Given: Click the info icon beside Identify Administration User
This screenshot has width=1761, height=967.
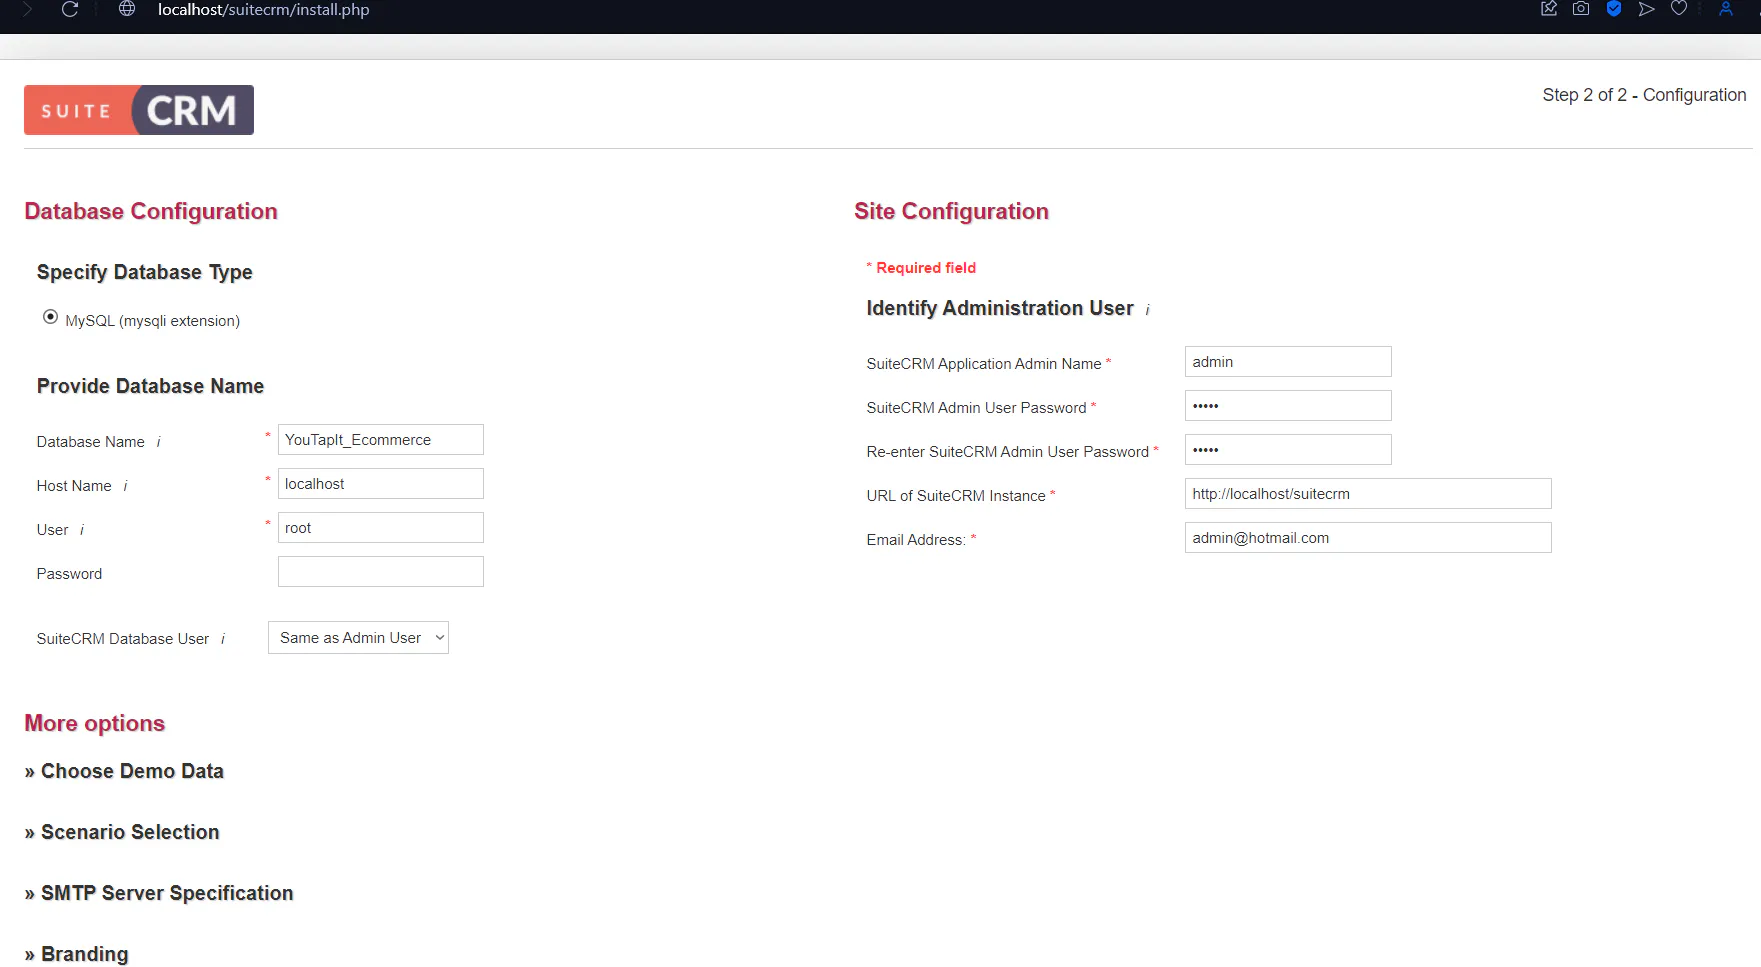Looking at the screenshot, I should pos(1147,310).
